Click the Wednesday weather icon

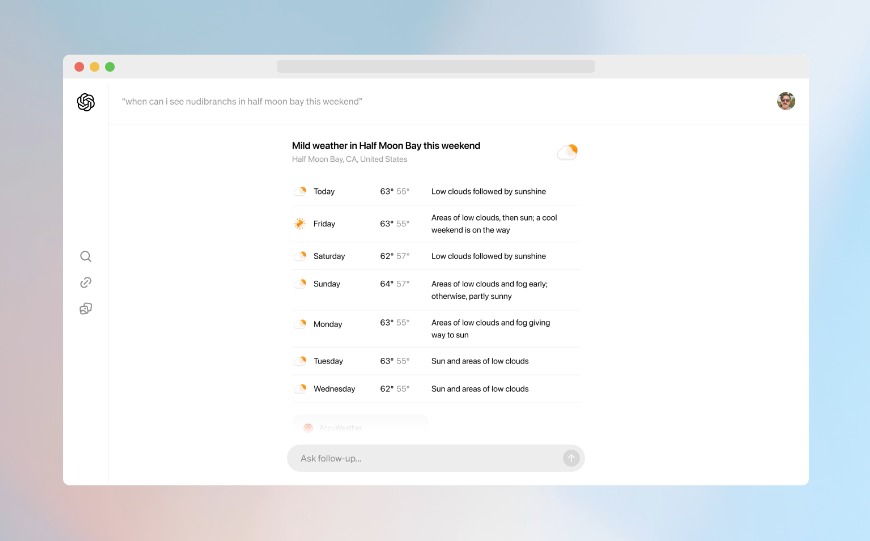pos(300,388)
